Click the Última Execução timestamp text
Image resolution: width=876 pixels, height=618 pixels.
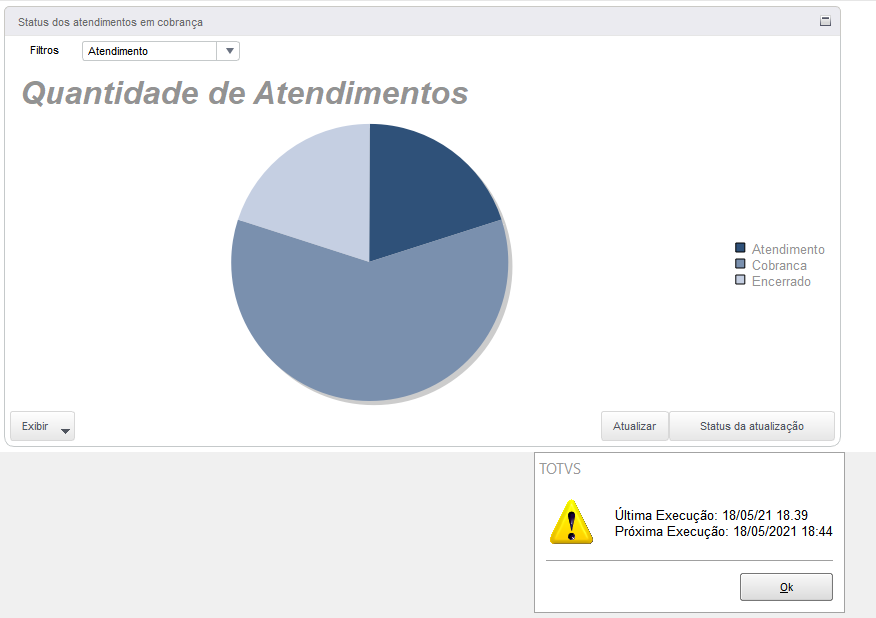pos(711,515)
